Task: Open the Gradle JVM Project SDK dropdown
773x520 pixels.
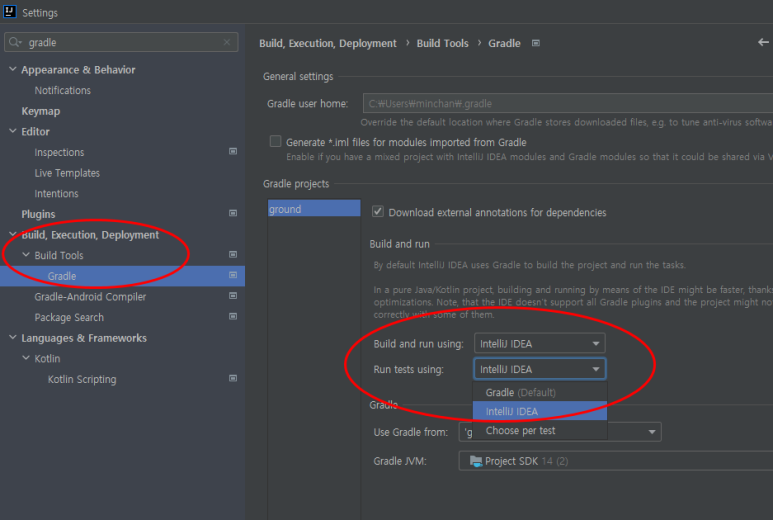Action: pos(616,461)
